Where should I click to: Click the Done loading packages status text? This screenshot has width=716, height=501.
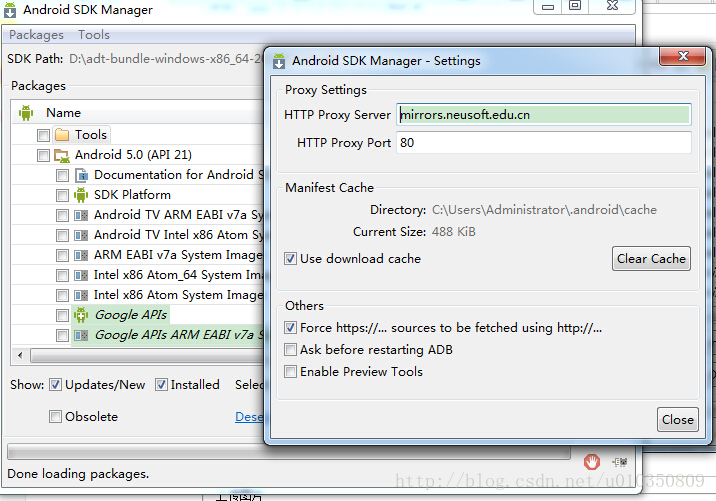78,474
